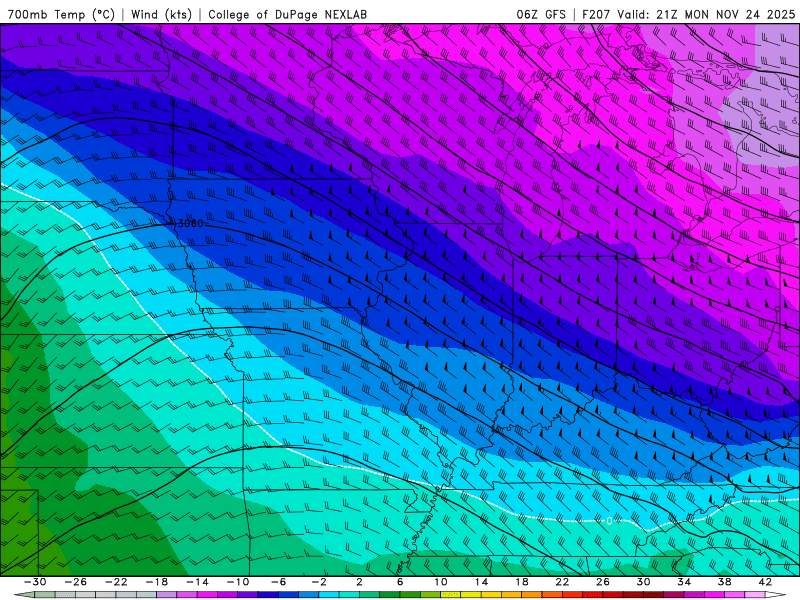Click the "42" colorbar value
The height and width of the screenshot is (600, 800).
click(x=765, y=582)
